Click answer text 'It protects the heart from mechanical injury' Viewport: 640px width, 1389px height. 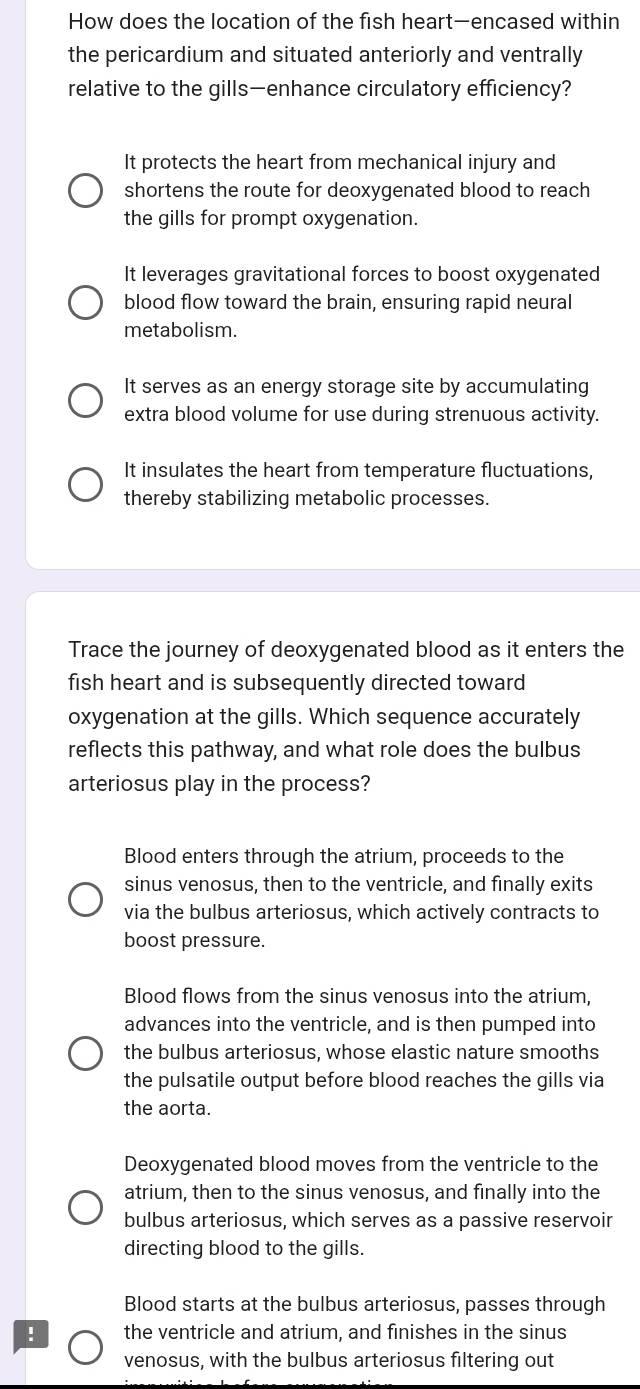pyautogui.click(x=356, y=190)
